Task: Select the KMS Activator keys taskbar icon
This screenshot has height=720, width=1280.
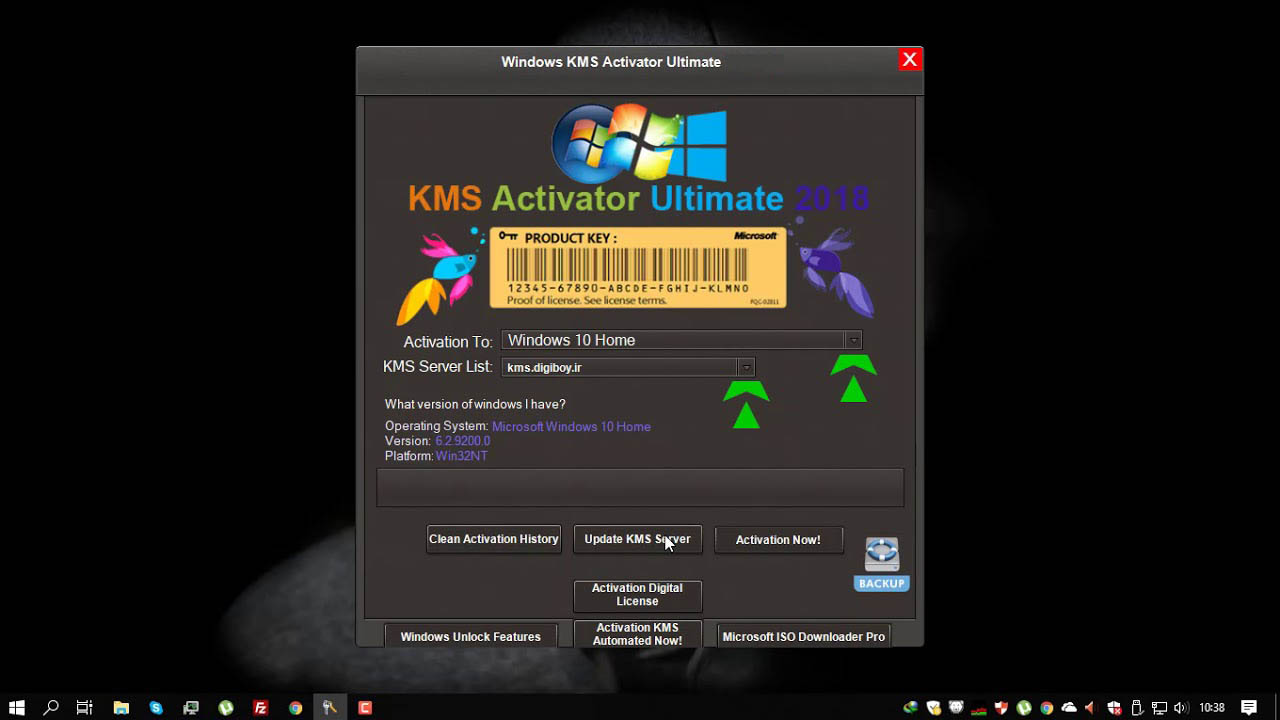Action: click(x=330, y=707)
